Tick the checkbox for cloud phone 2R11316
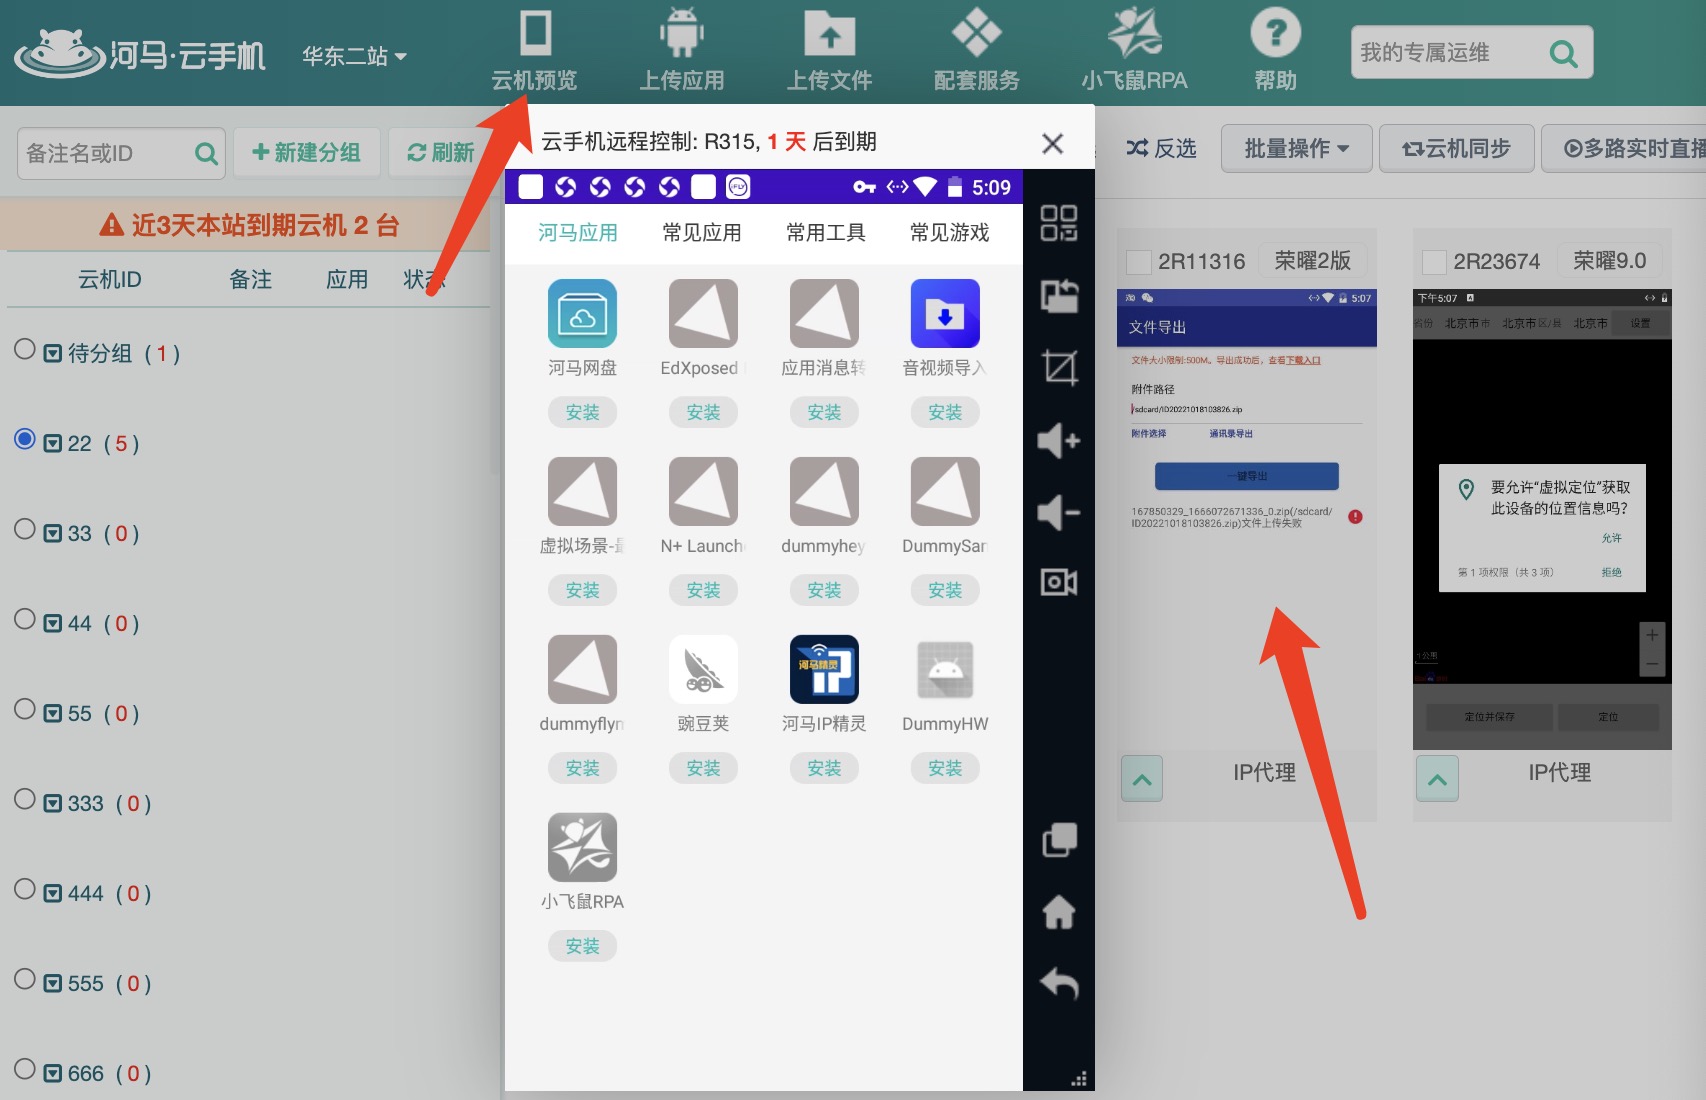1706x1100 pixels. (1138, 262)
